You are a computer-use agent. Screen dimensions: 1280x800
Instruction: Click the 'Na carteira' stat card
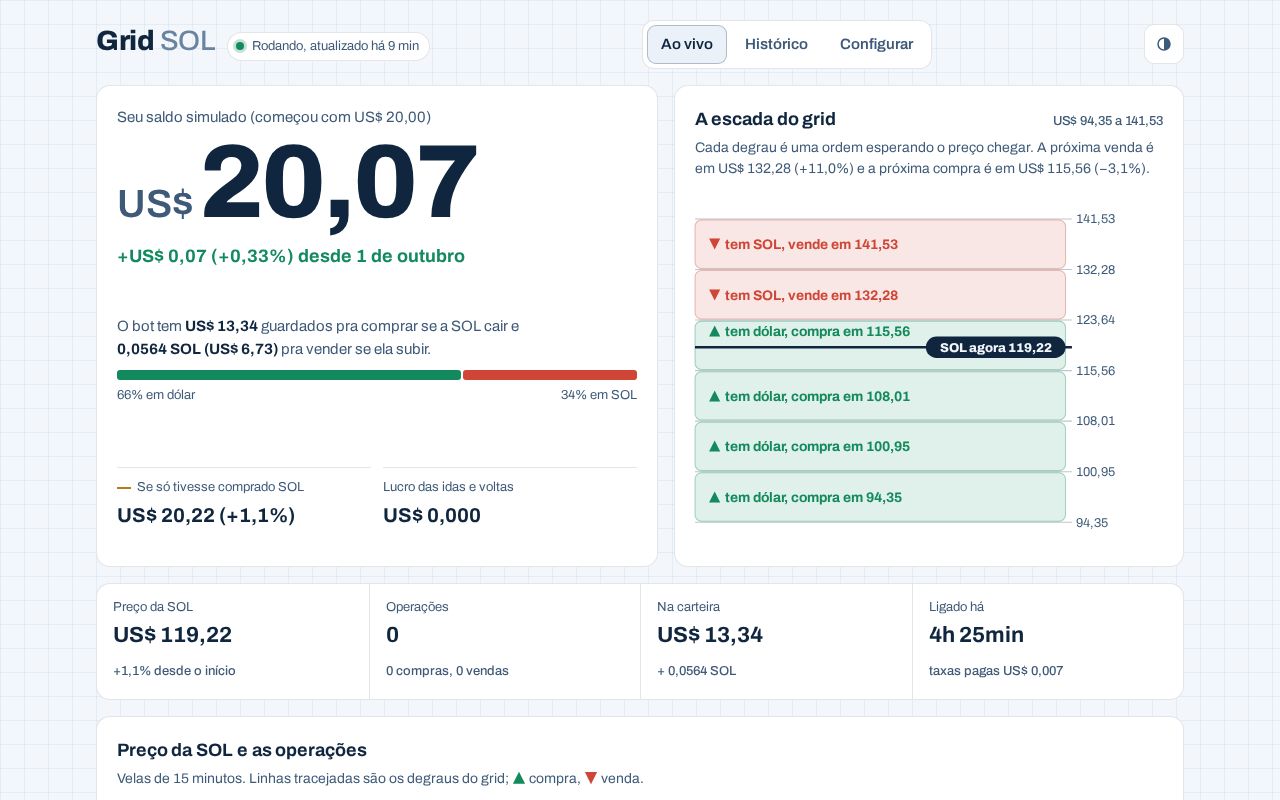tap(776, 641)
